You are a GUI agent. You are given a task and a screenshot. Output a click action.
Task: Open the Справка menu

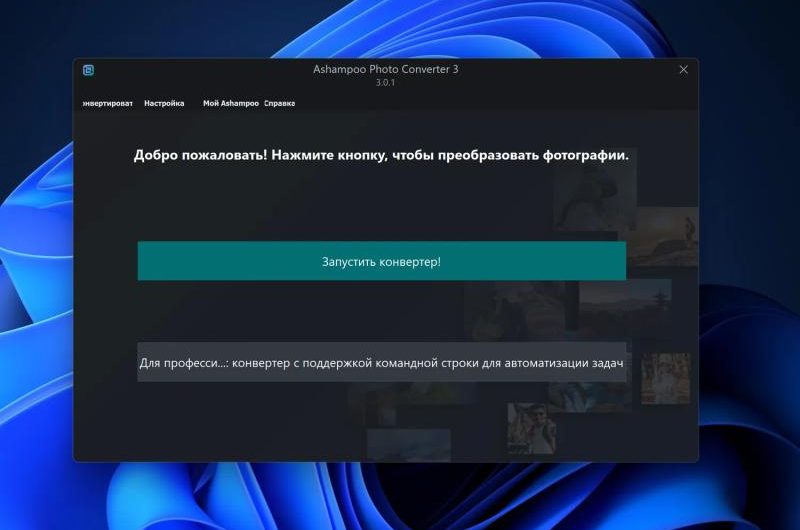click(280, 104)
